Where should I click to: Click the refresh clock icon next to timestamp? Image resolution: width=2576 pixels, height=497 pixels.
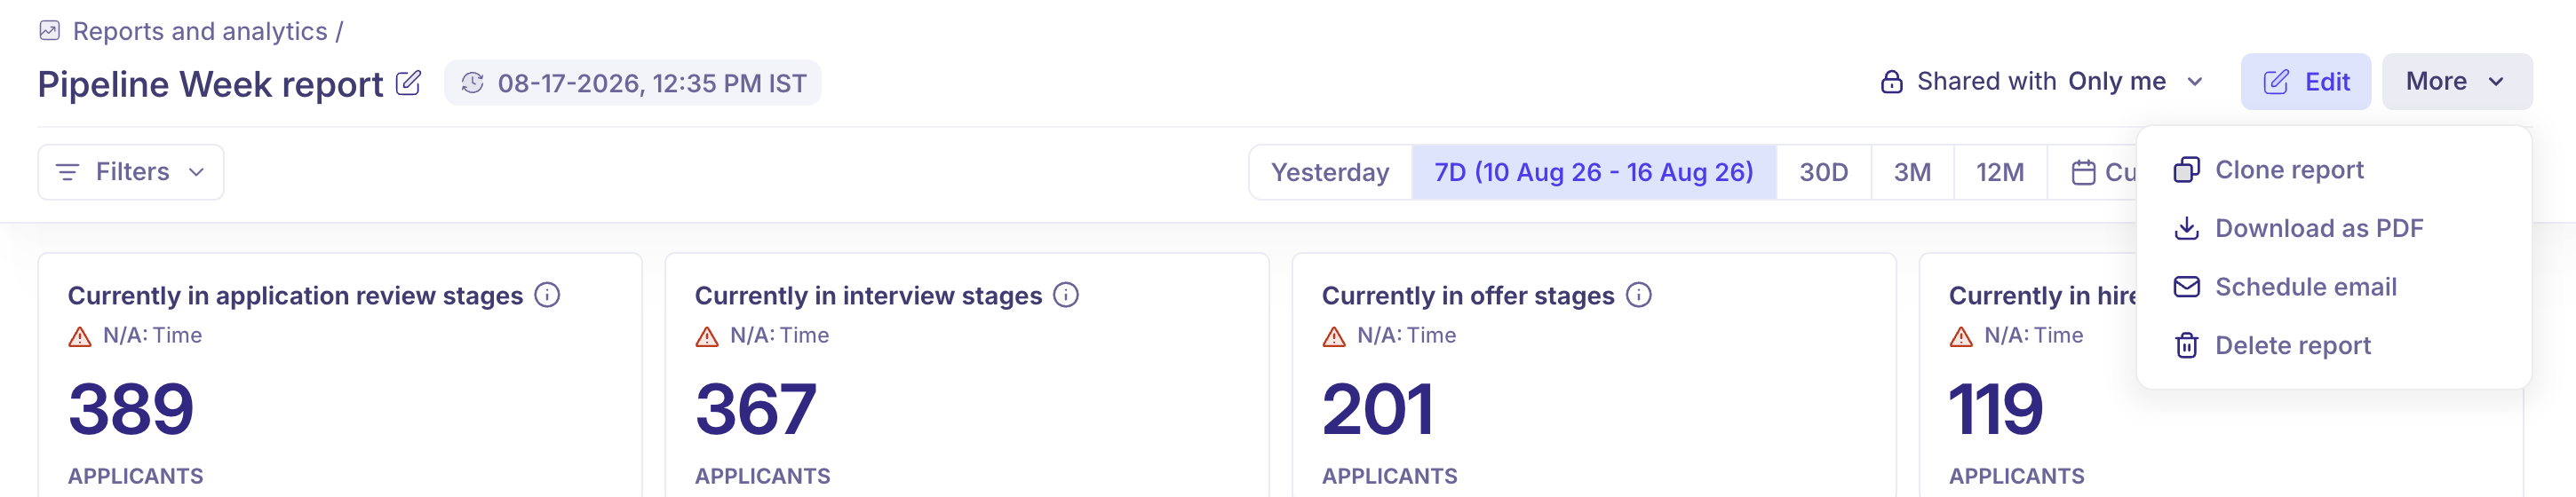(472, 83)
